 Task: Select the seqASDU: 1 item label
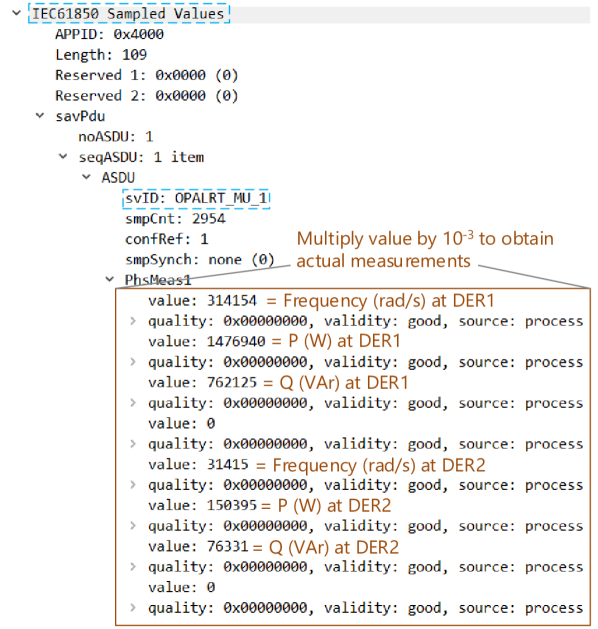141,157
